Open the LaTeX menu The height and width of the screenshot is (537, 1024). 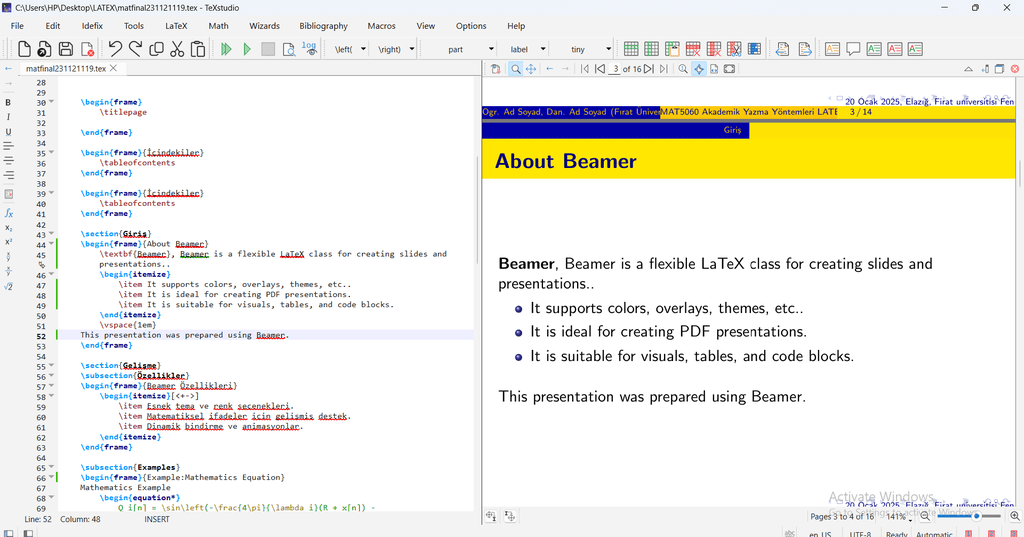tap(176, 26)
